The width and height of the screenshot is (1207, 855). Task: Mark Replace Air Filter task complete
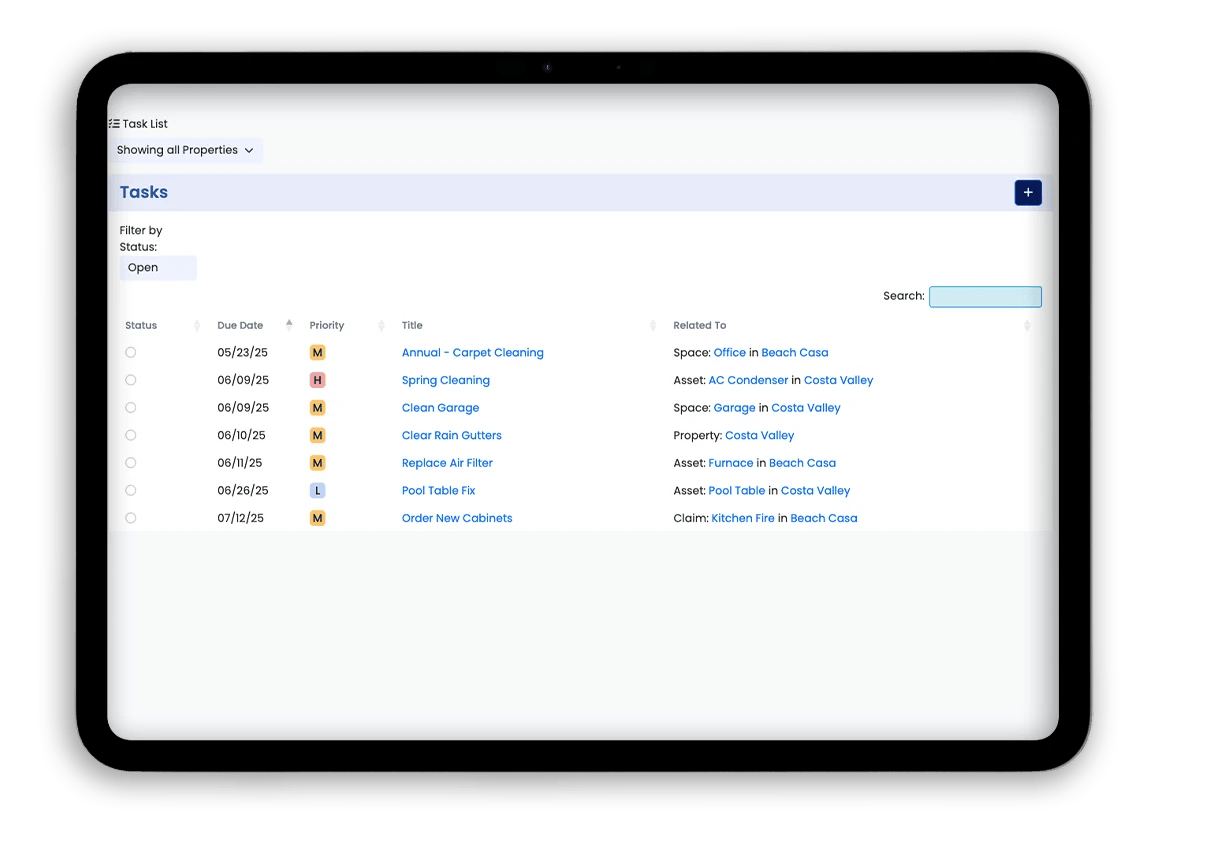click(x=131, y=463)
